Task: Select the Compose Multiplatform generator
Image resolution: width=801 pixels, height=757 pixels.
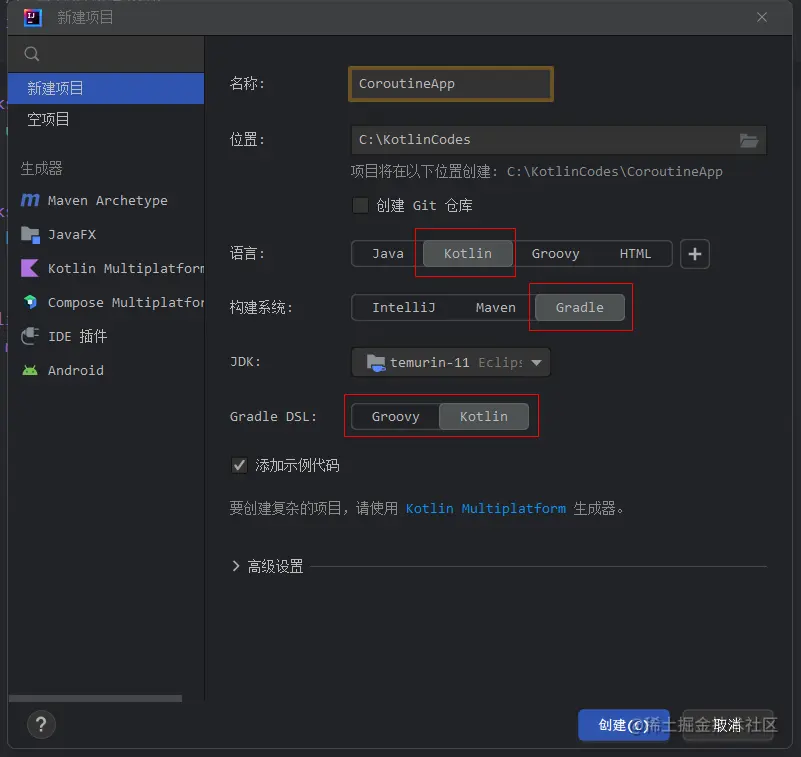Action: pyautogui.click(x=106, y=302)
